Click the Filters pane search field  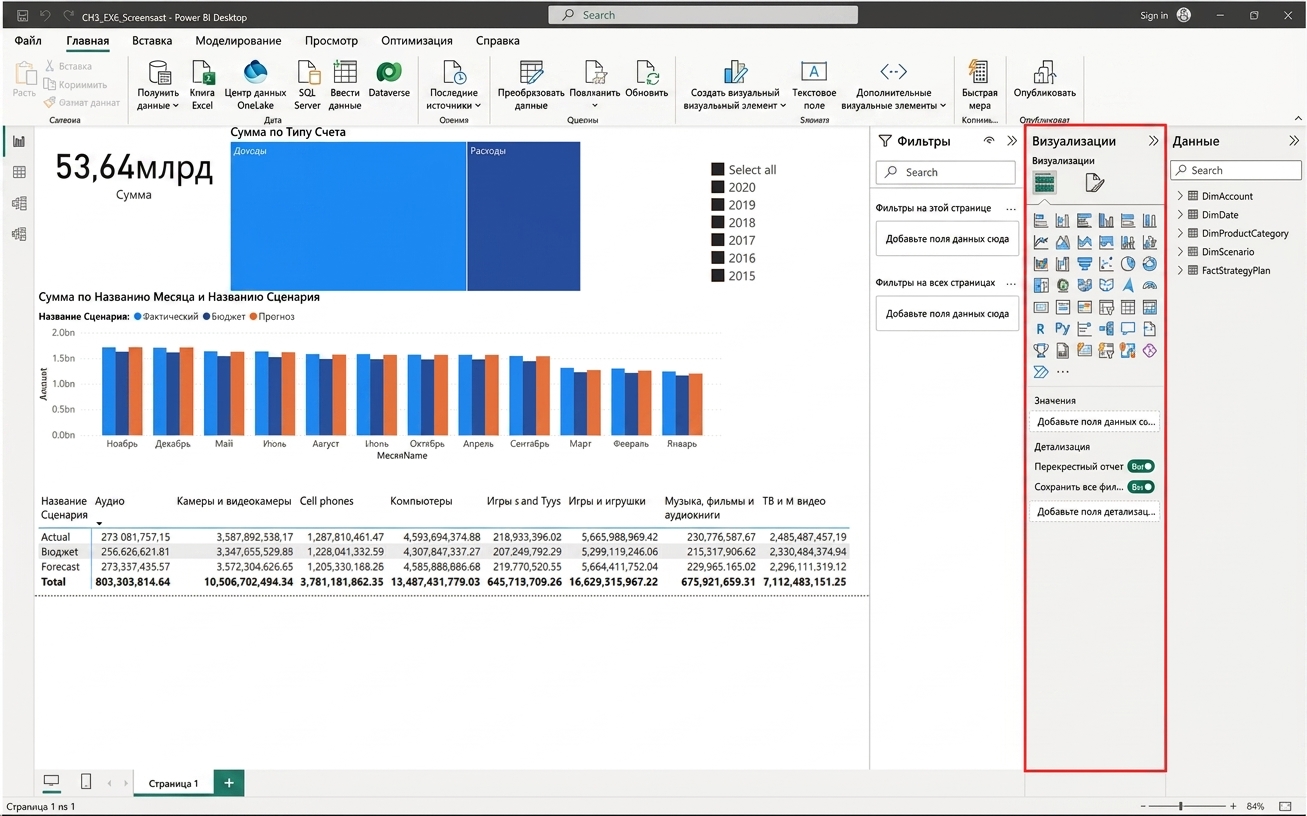pyautogui.click(x=946, y=172)
